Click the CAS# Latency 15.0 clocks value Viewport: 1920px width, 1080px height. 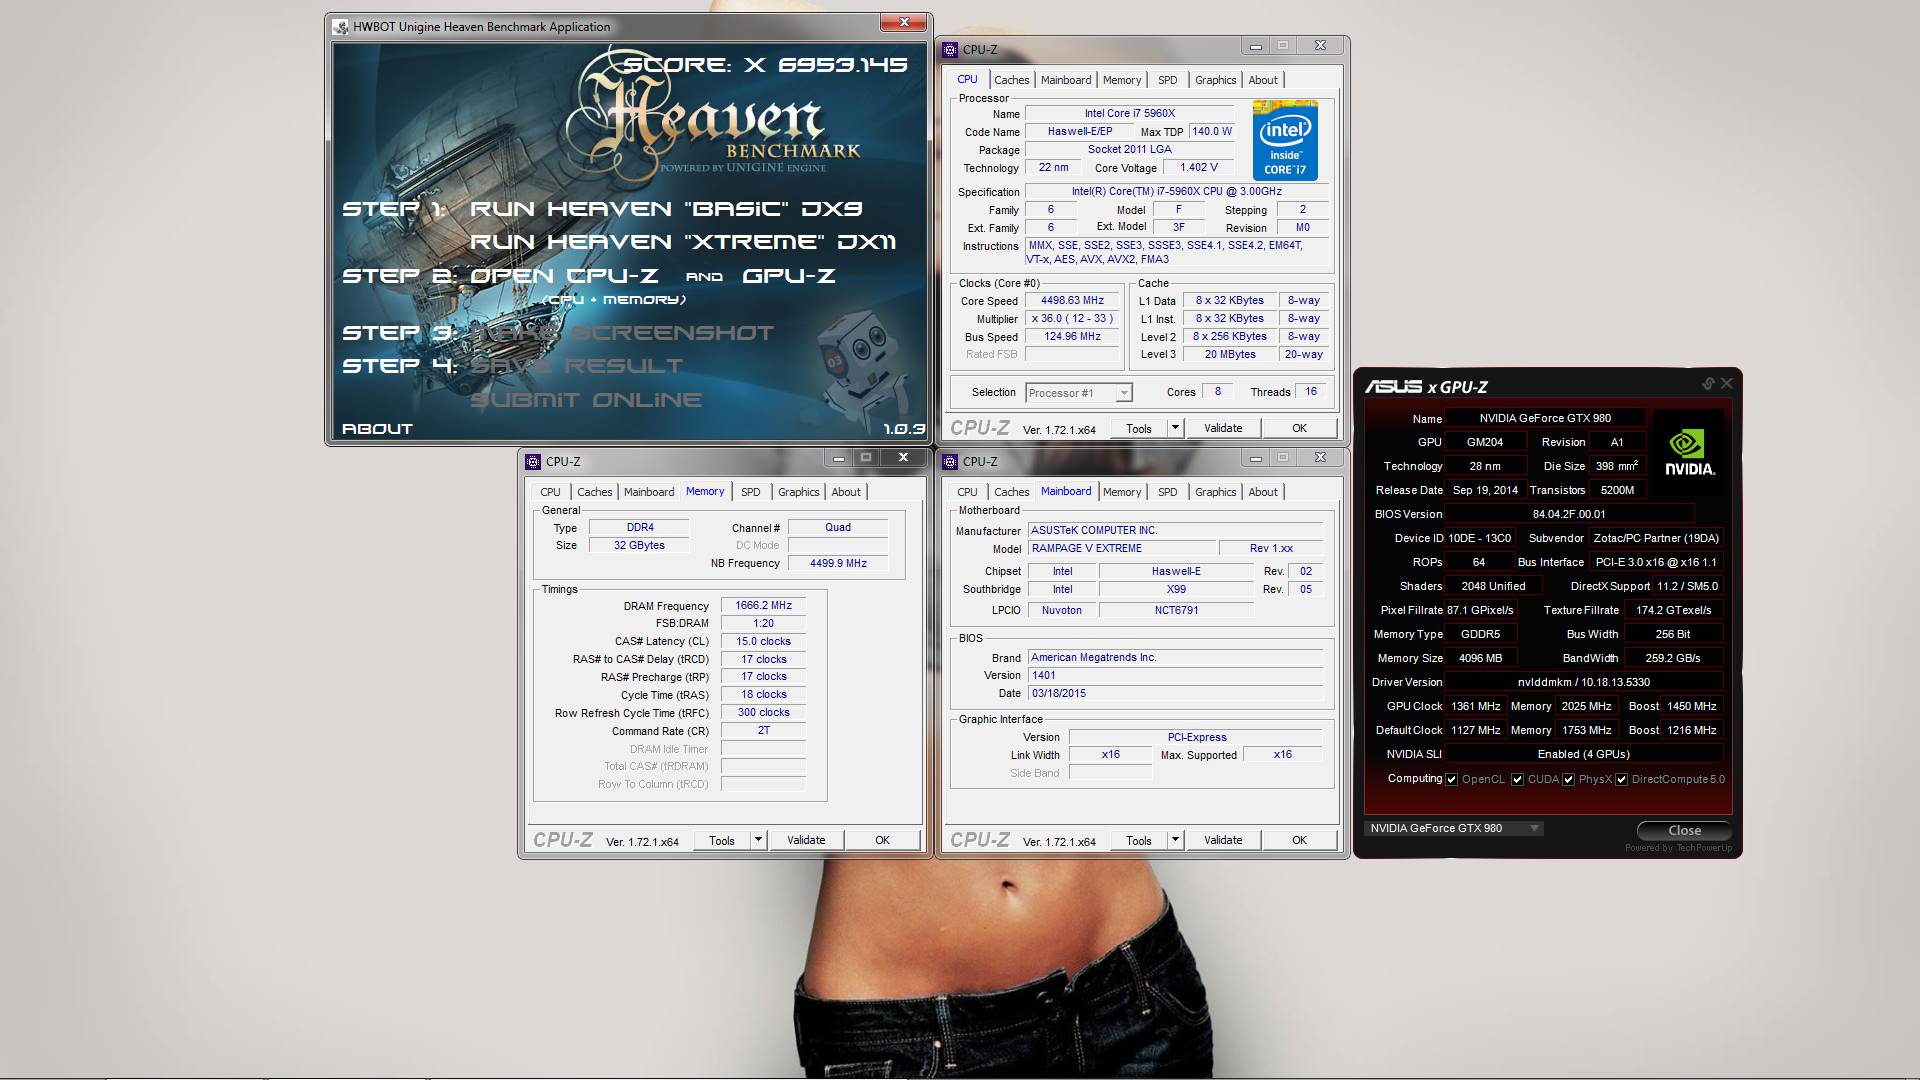(x=763, y=642)
